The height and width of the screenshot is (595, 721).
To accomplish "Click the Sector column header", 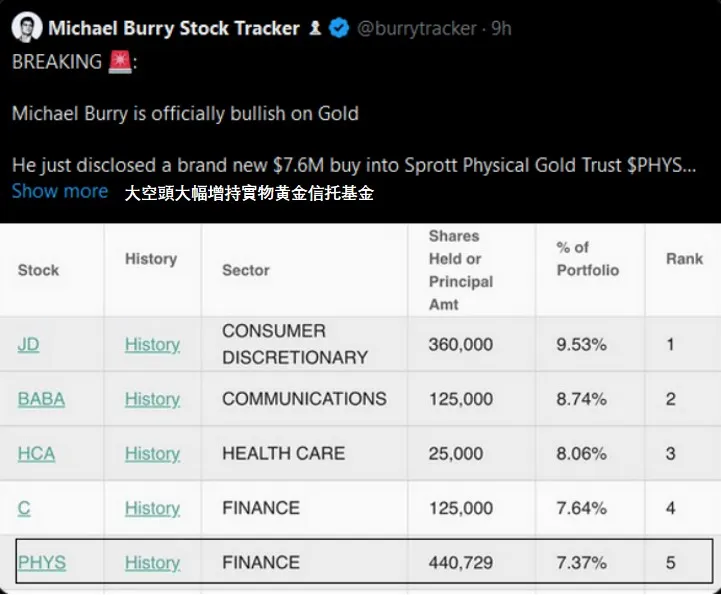I will coord(246,270).
